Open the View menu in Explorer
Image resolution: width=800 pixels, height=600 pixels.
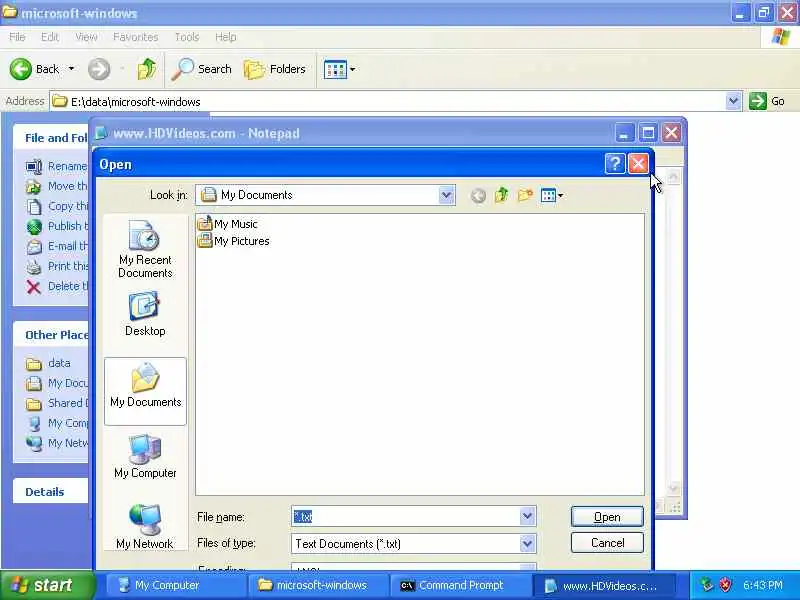[x=86, y=37]
